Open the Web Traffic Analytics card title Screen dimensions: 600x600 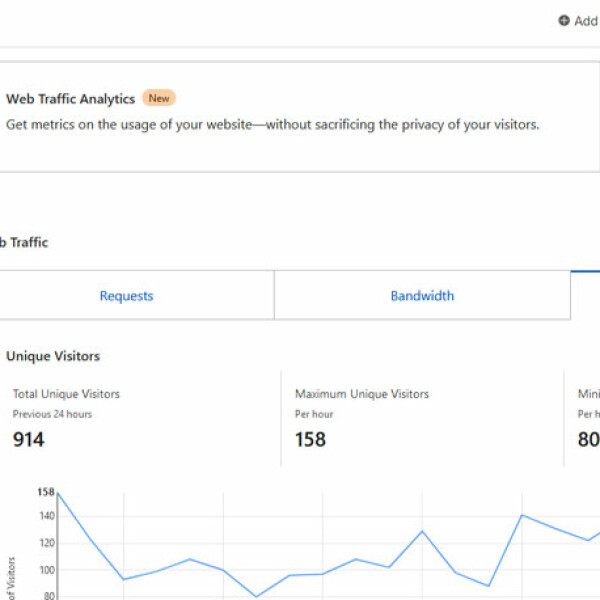point(70,99)
